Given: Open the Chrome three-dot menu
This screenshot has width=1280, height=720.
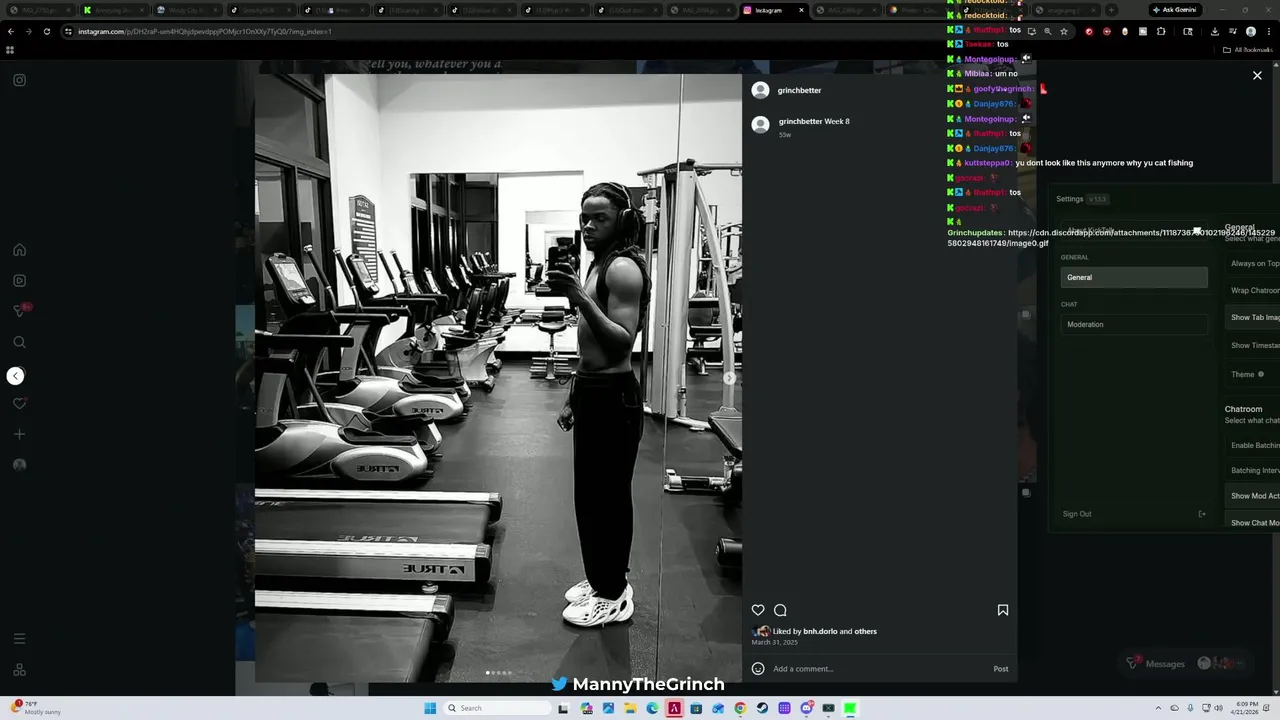Looking at the screenshot, I should click(x=1268, y=31).
